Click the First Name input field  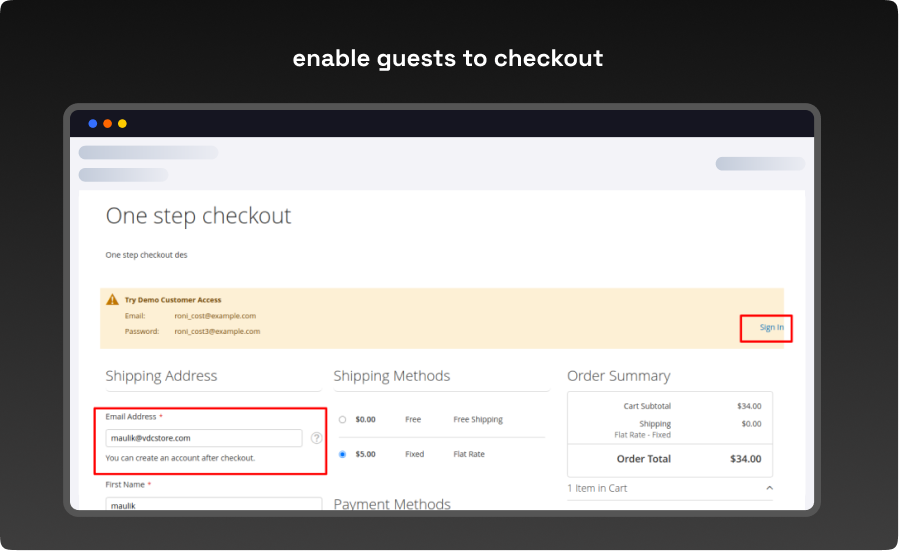214,505
